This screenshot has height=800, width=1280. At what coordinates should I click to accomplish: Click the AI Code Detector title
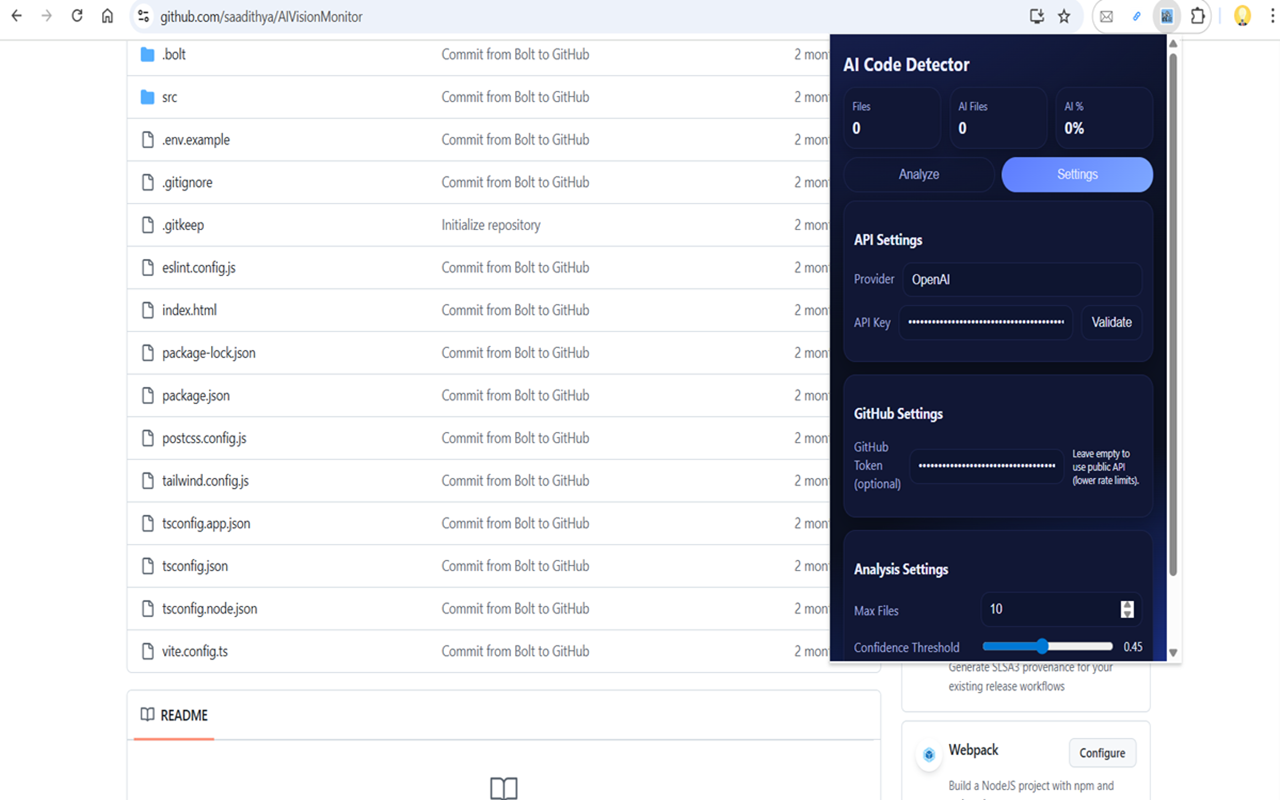point(907,65)
